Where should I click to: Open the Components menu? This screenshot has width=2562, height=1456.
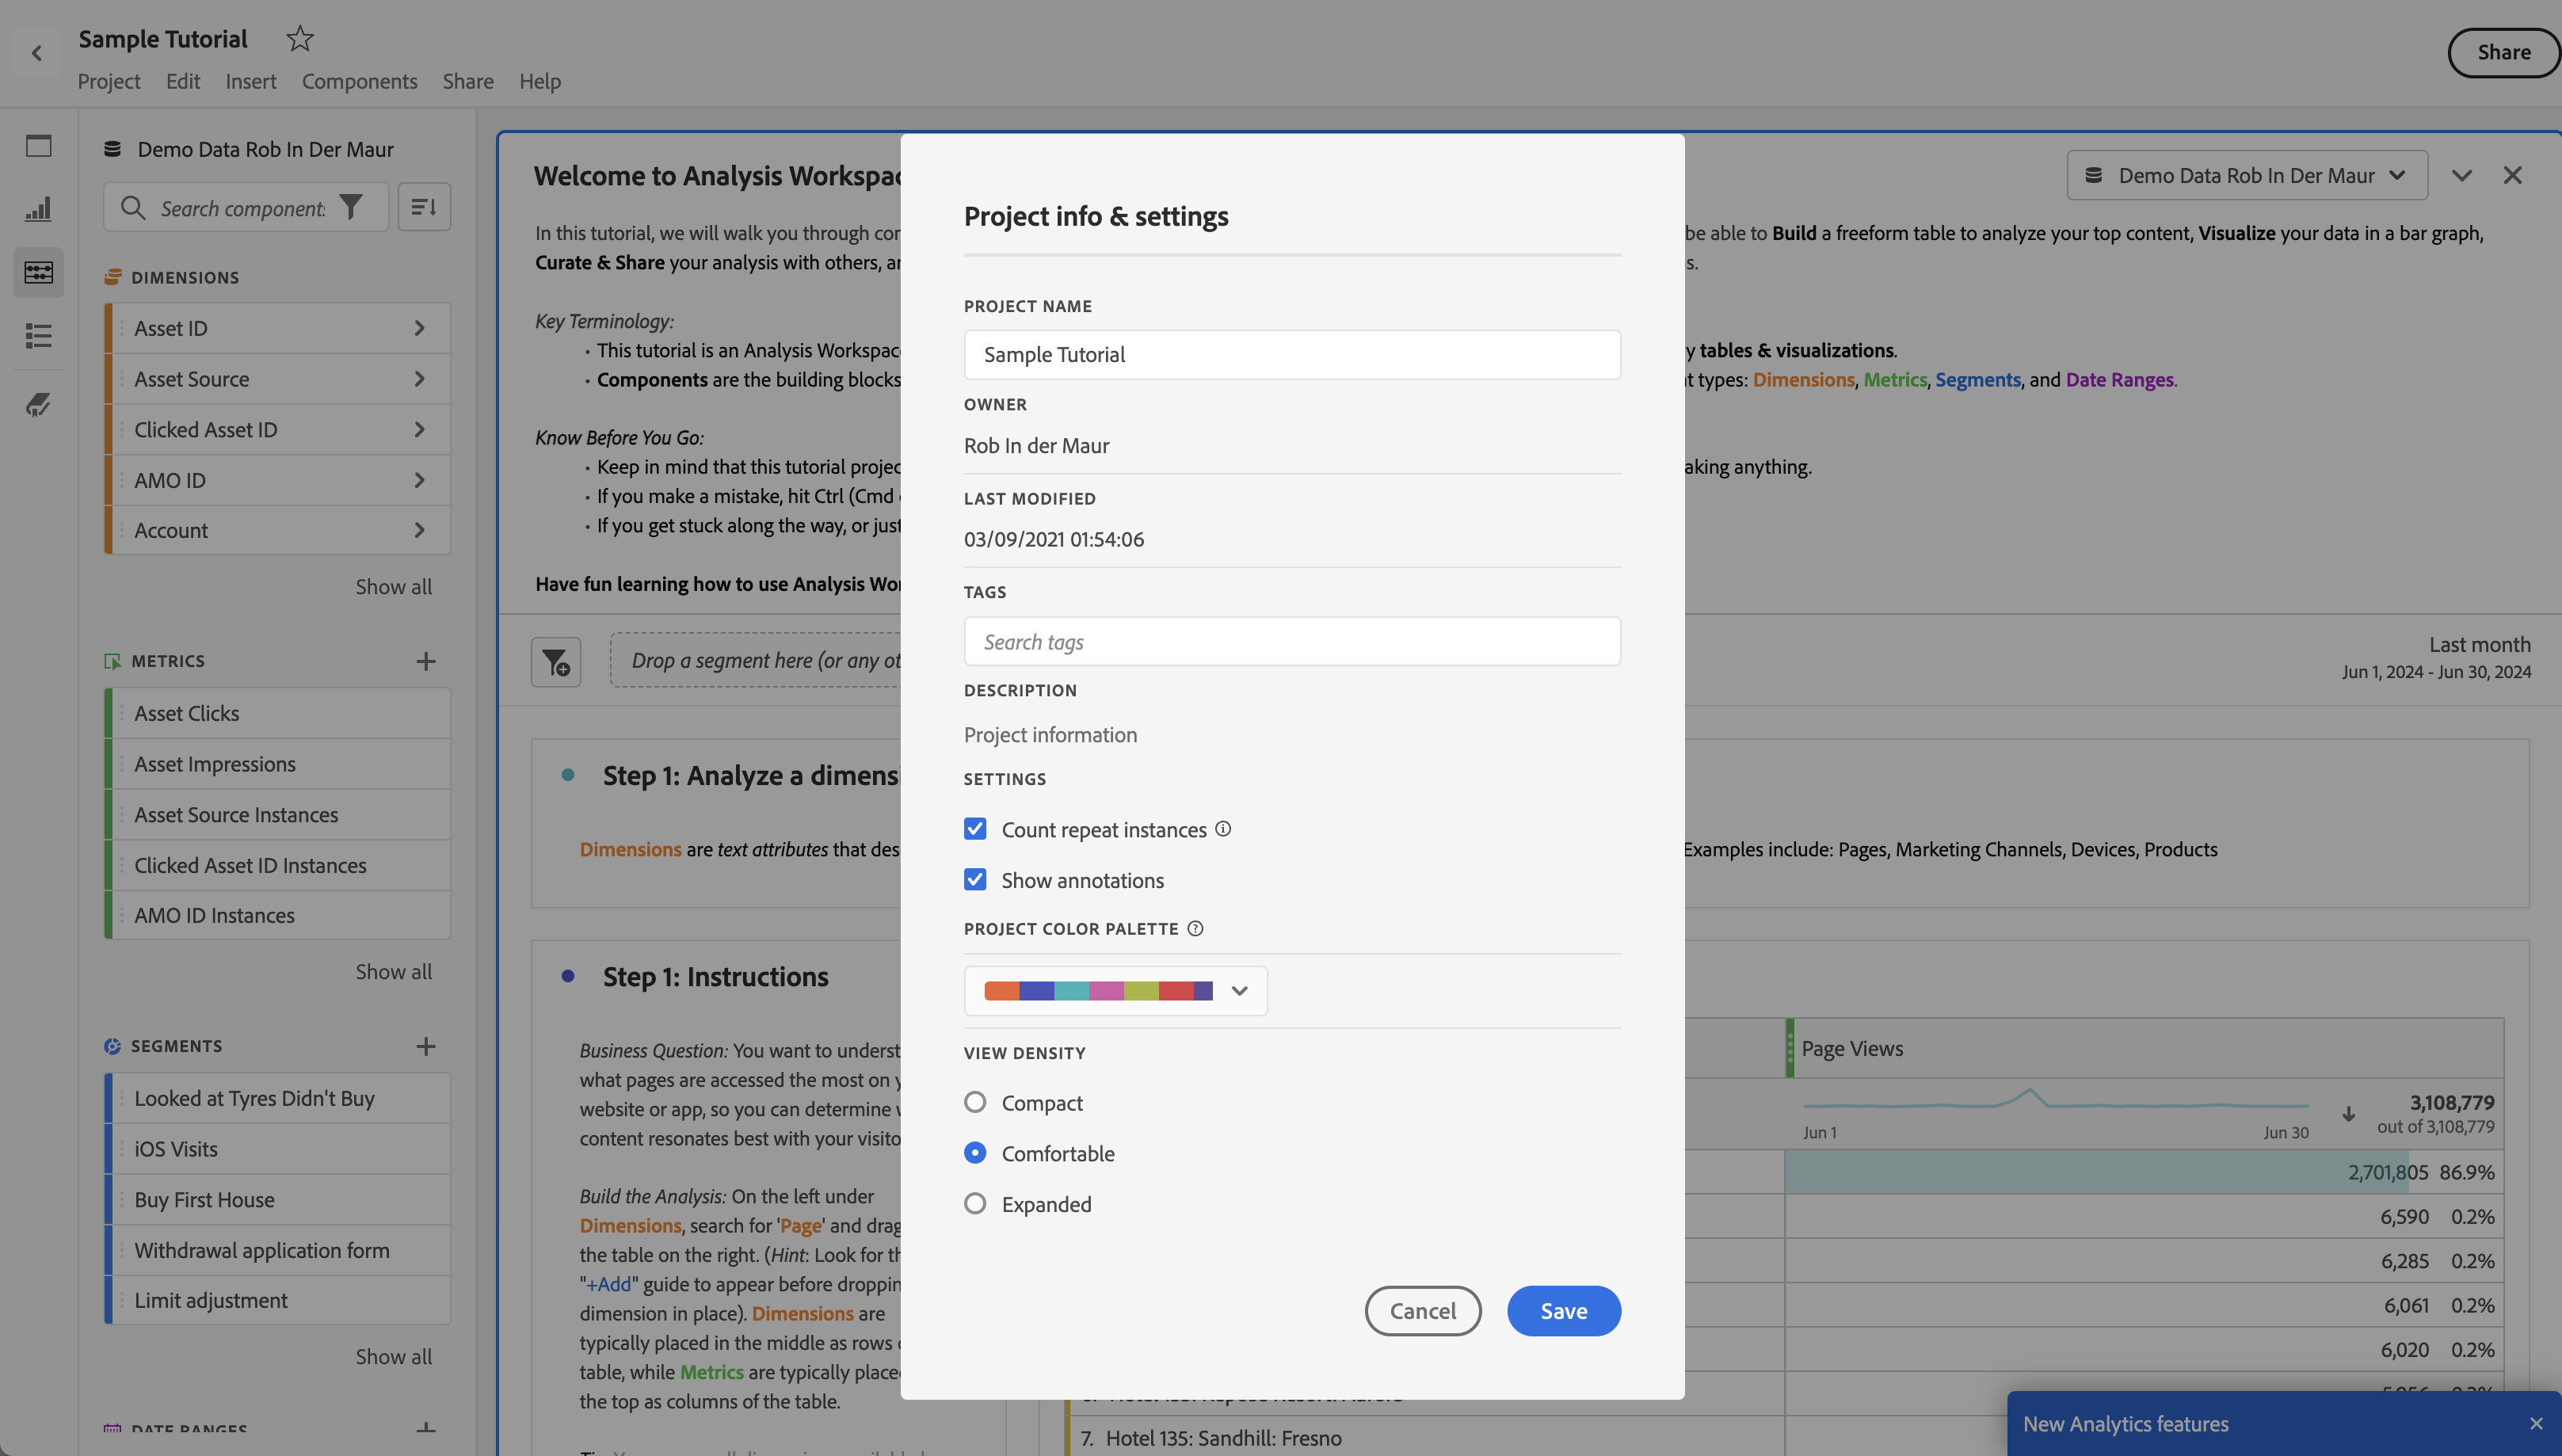(x=359, y=81)
